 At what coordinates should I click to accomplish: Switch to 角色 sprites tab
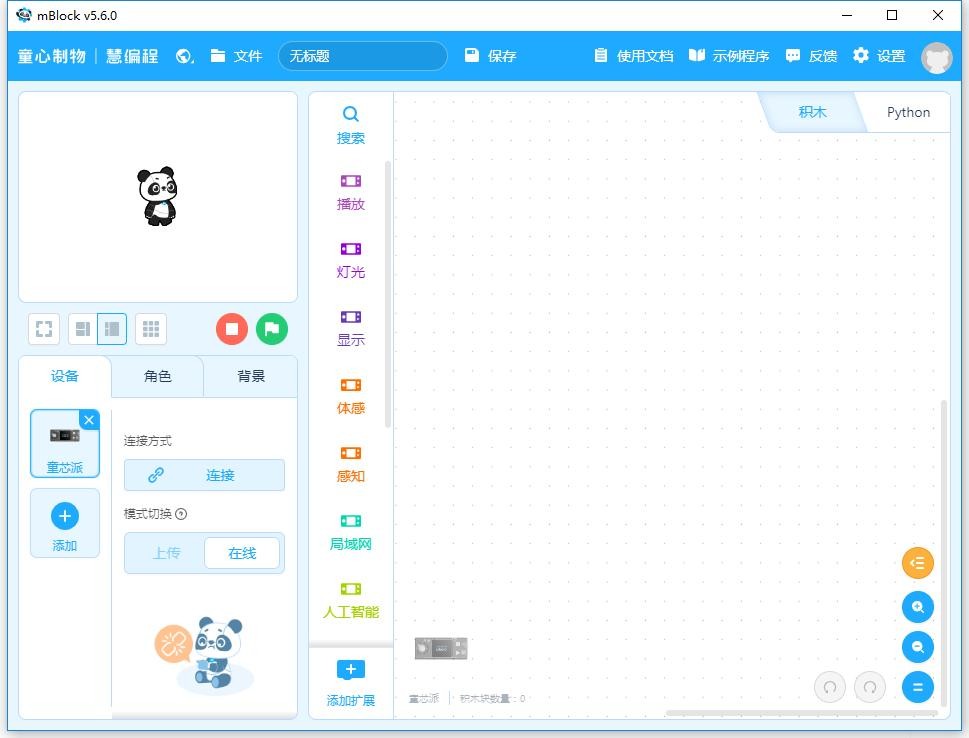point(158,376)
